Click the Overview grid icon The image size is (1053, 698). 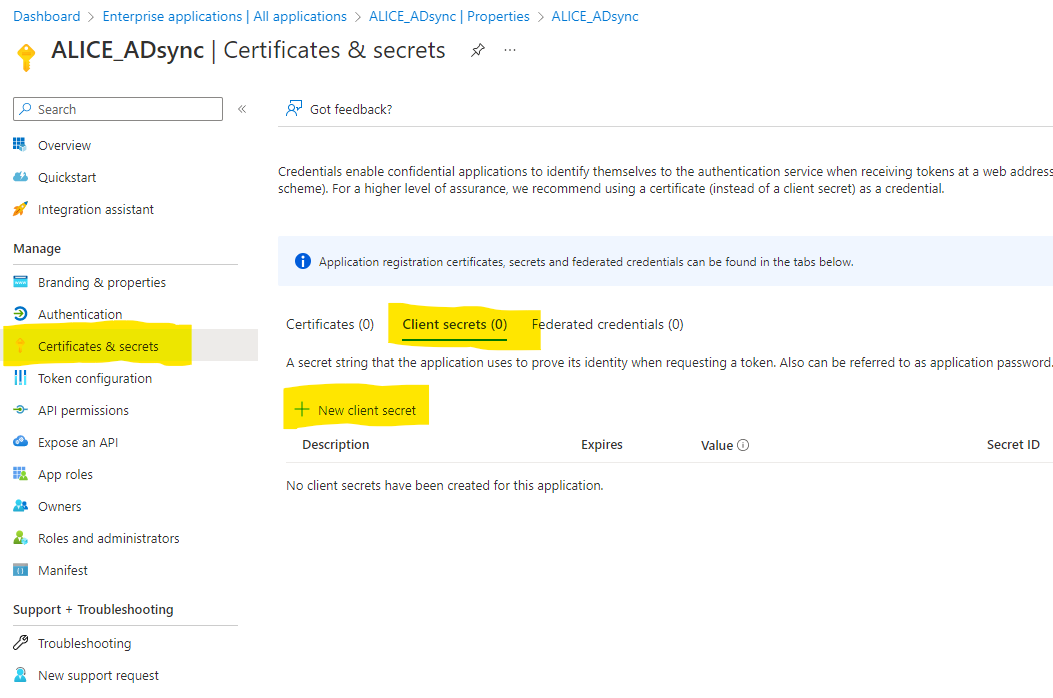[20, 144]
